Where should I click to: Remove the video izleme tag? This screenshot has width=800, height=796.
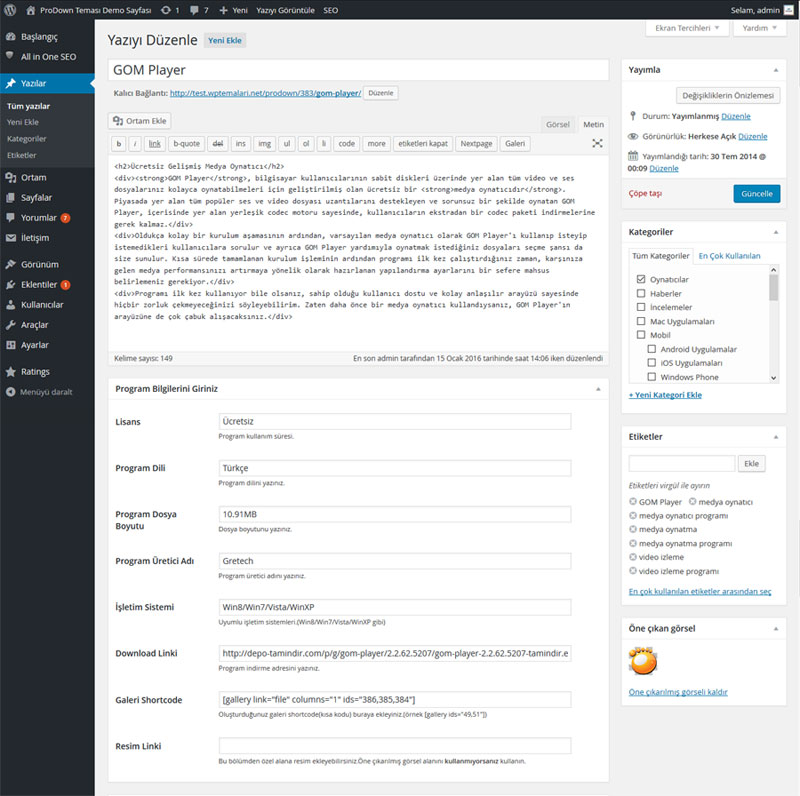click(633, 557)
